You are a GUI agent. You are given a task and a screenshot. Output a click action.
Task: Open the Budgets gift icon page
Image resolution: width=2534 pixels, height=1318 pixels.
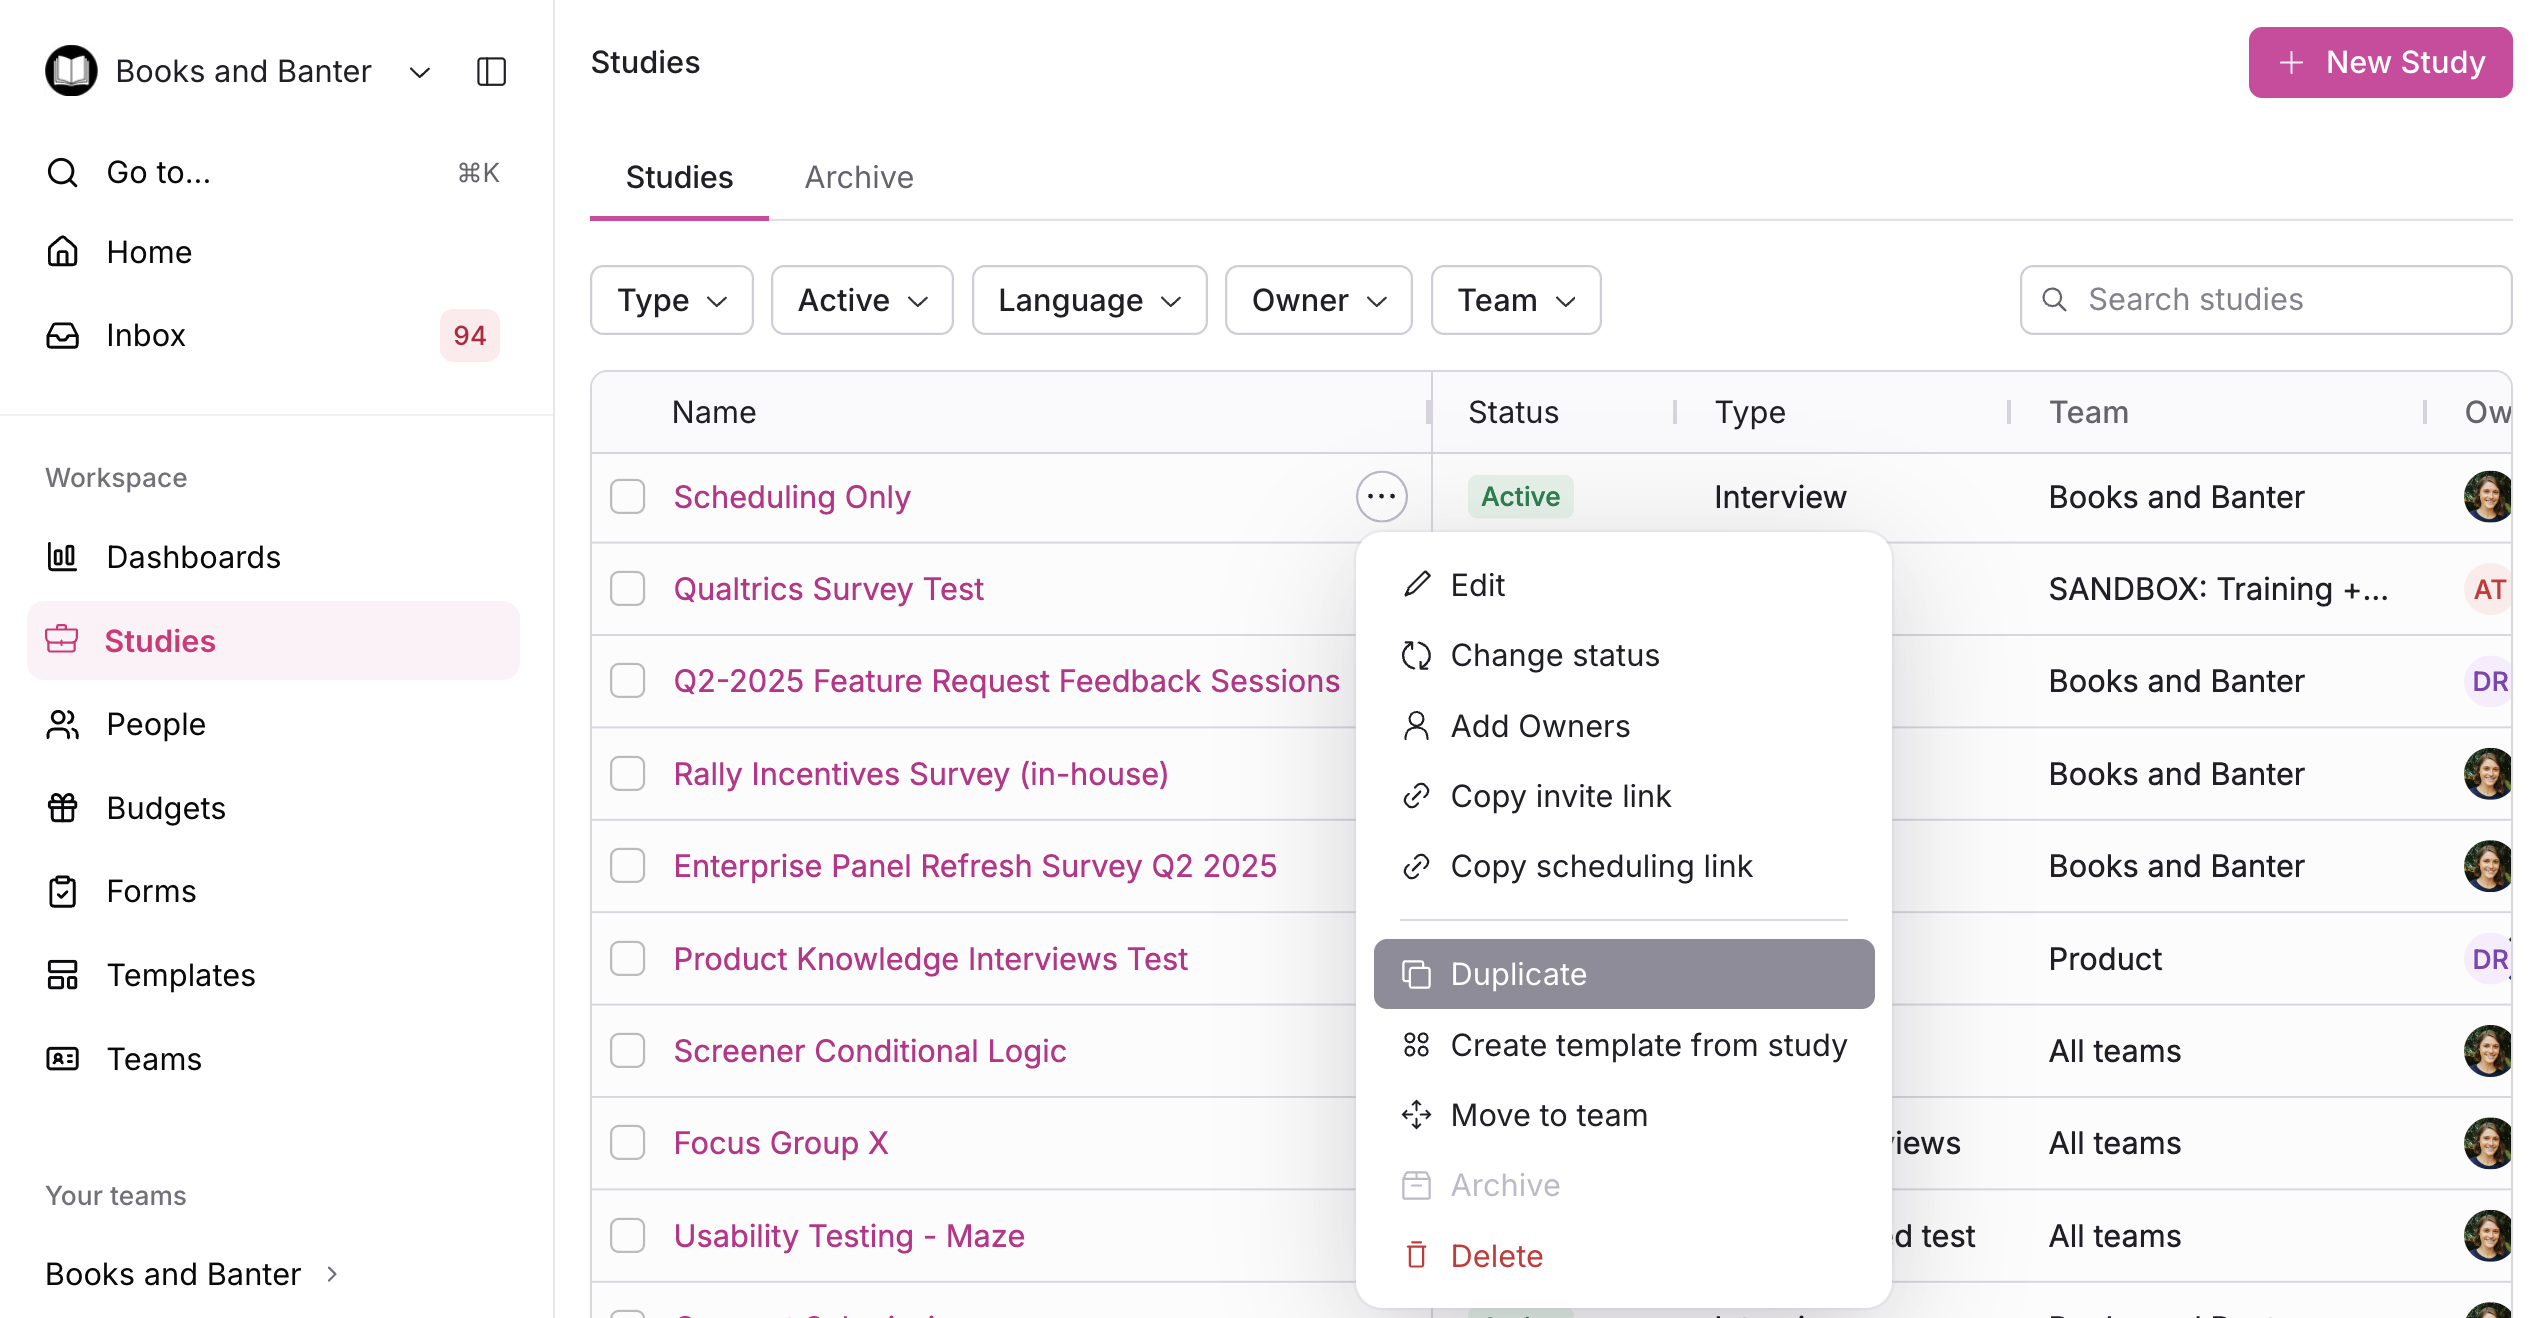coord(166,808)
